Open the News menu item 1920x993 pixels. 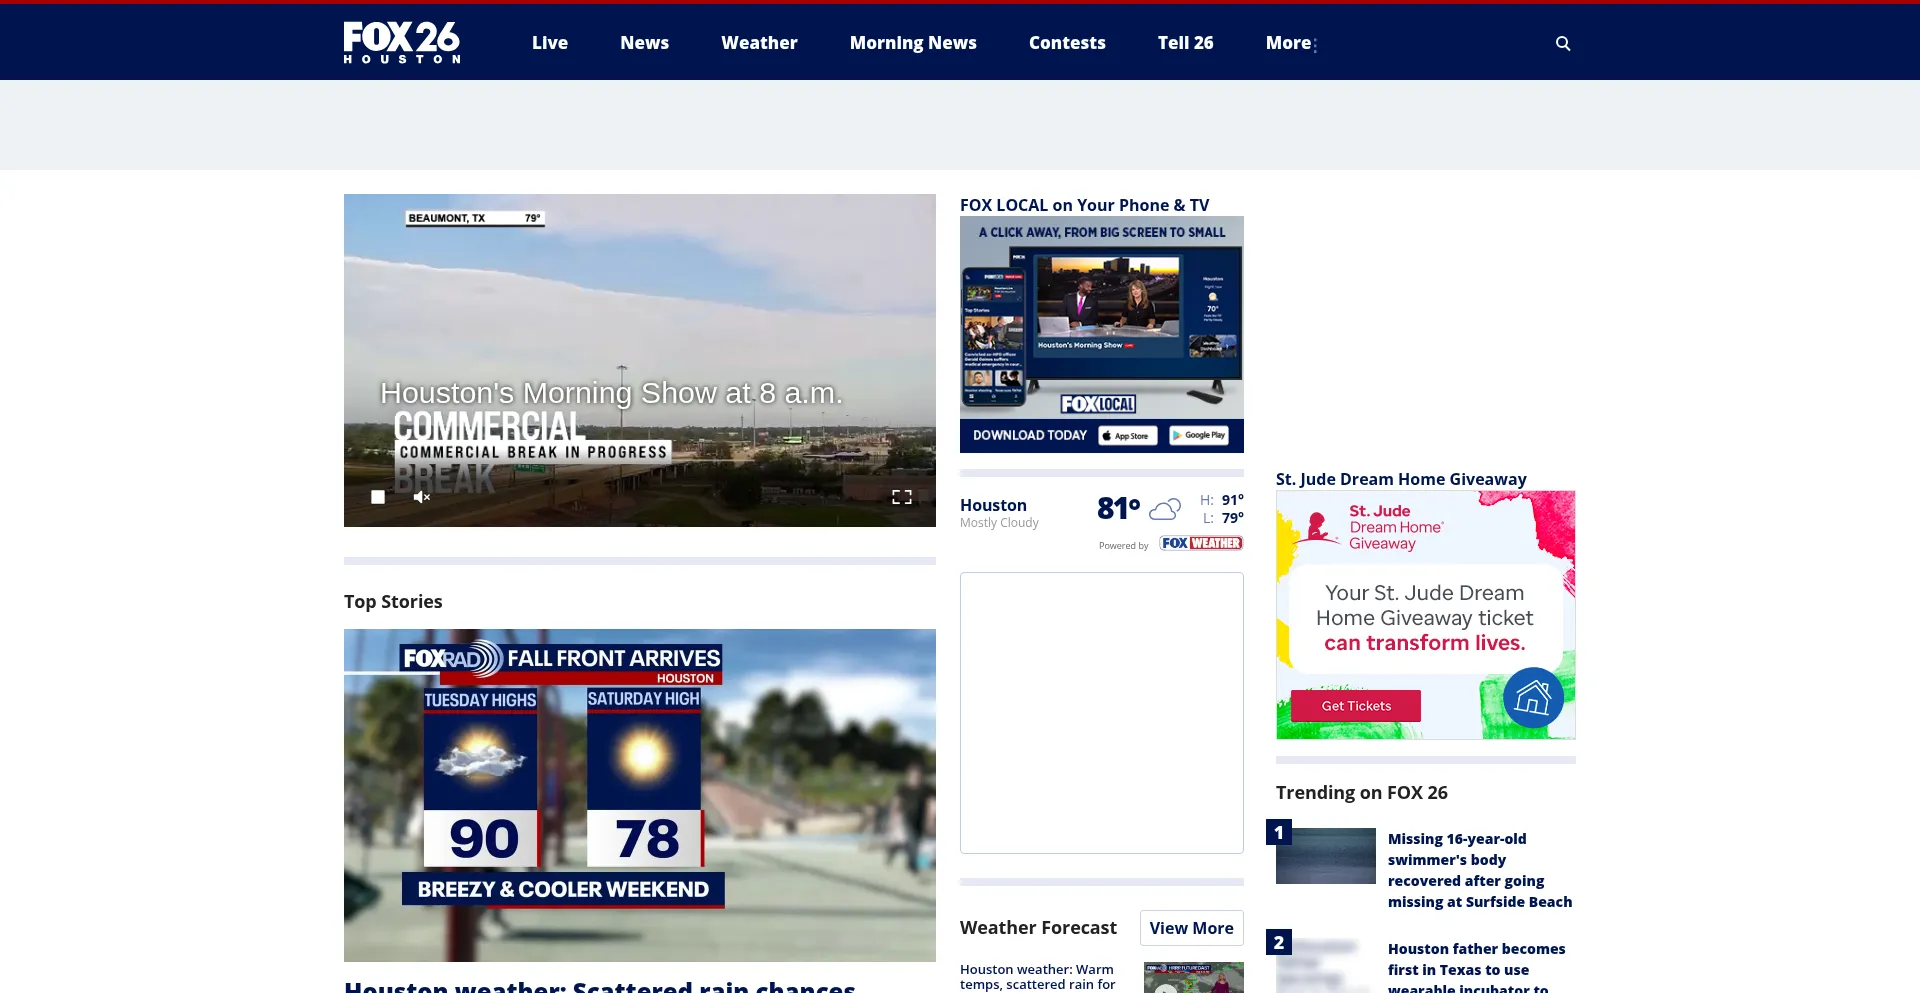coord(644,43)
